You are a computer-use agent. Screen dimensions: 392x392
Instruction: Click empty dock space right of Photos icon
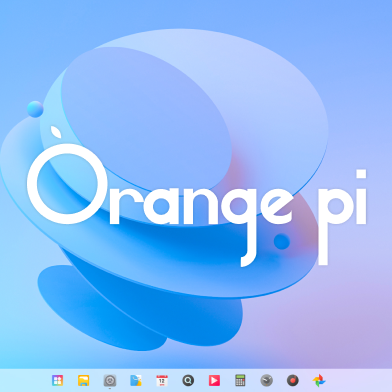(359, 380)
